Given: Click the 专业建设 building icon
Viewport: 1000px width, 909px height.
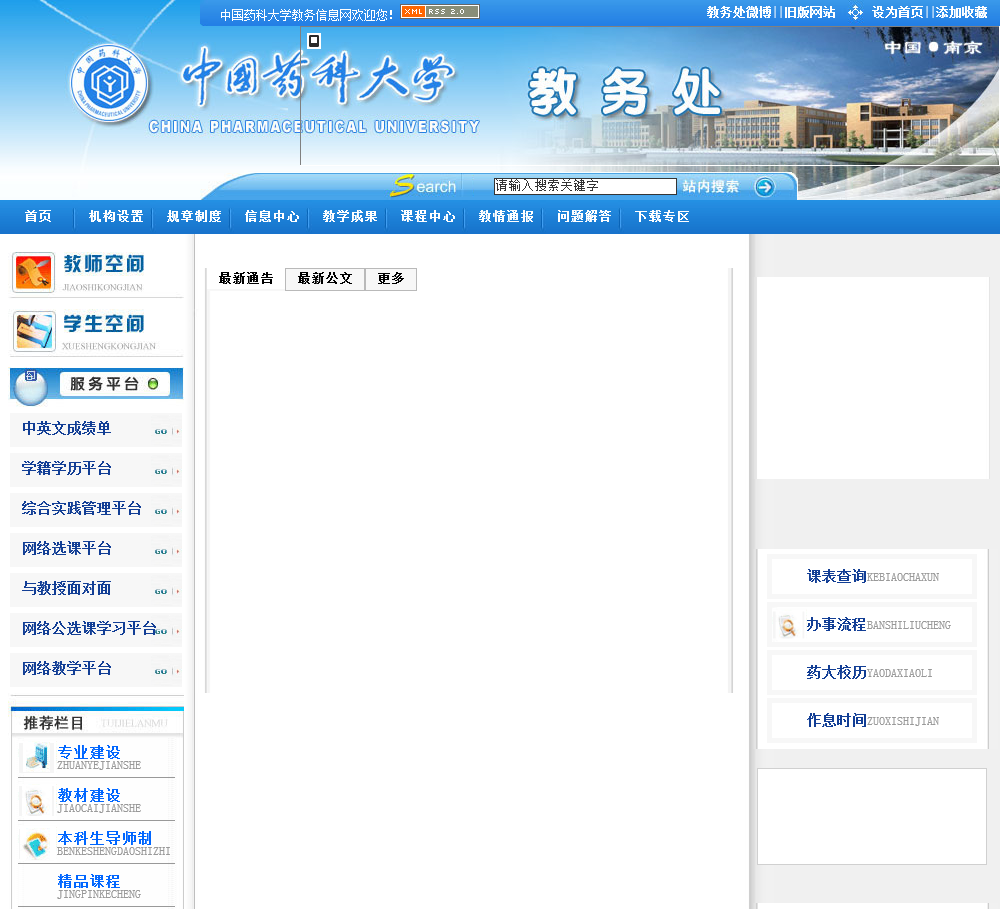Looking at the screenshot, I should (36, 757).
